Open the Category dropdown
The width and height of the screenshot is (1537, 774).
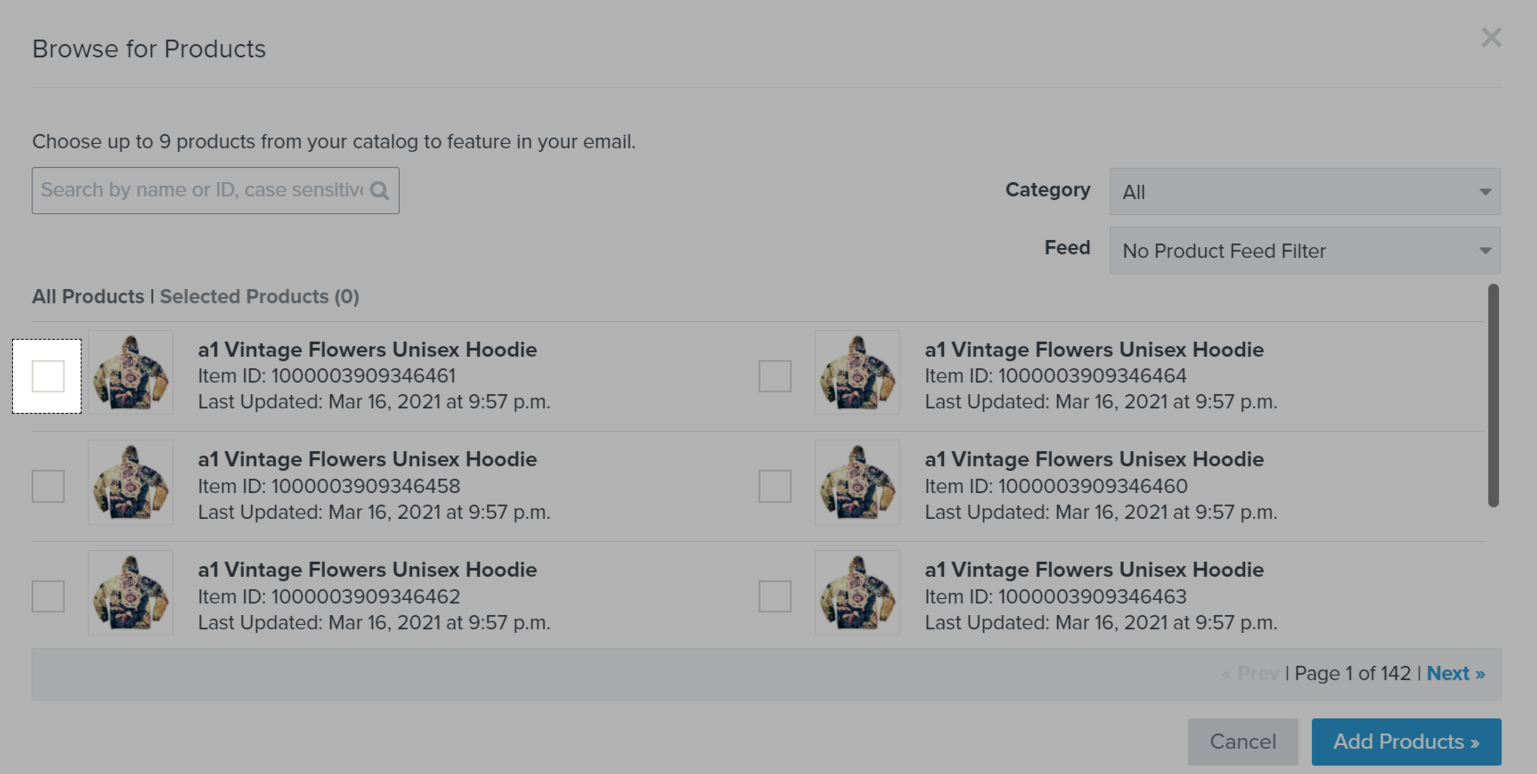coord(1305,191)
